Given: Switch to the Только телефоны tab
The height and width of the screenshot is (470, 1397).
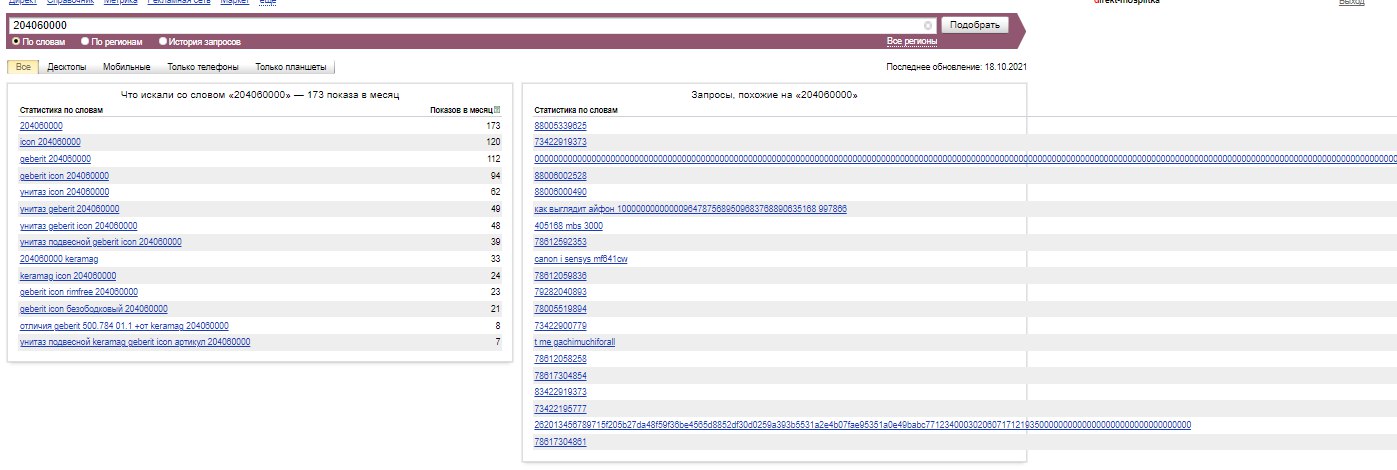Looking at the screenshot, I should click(x=203, y=67).
